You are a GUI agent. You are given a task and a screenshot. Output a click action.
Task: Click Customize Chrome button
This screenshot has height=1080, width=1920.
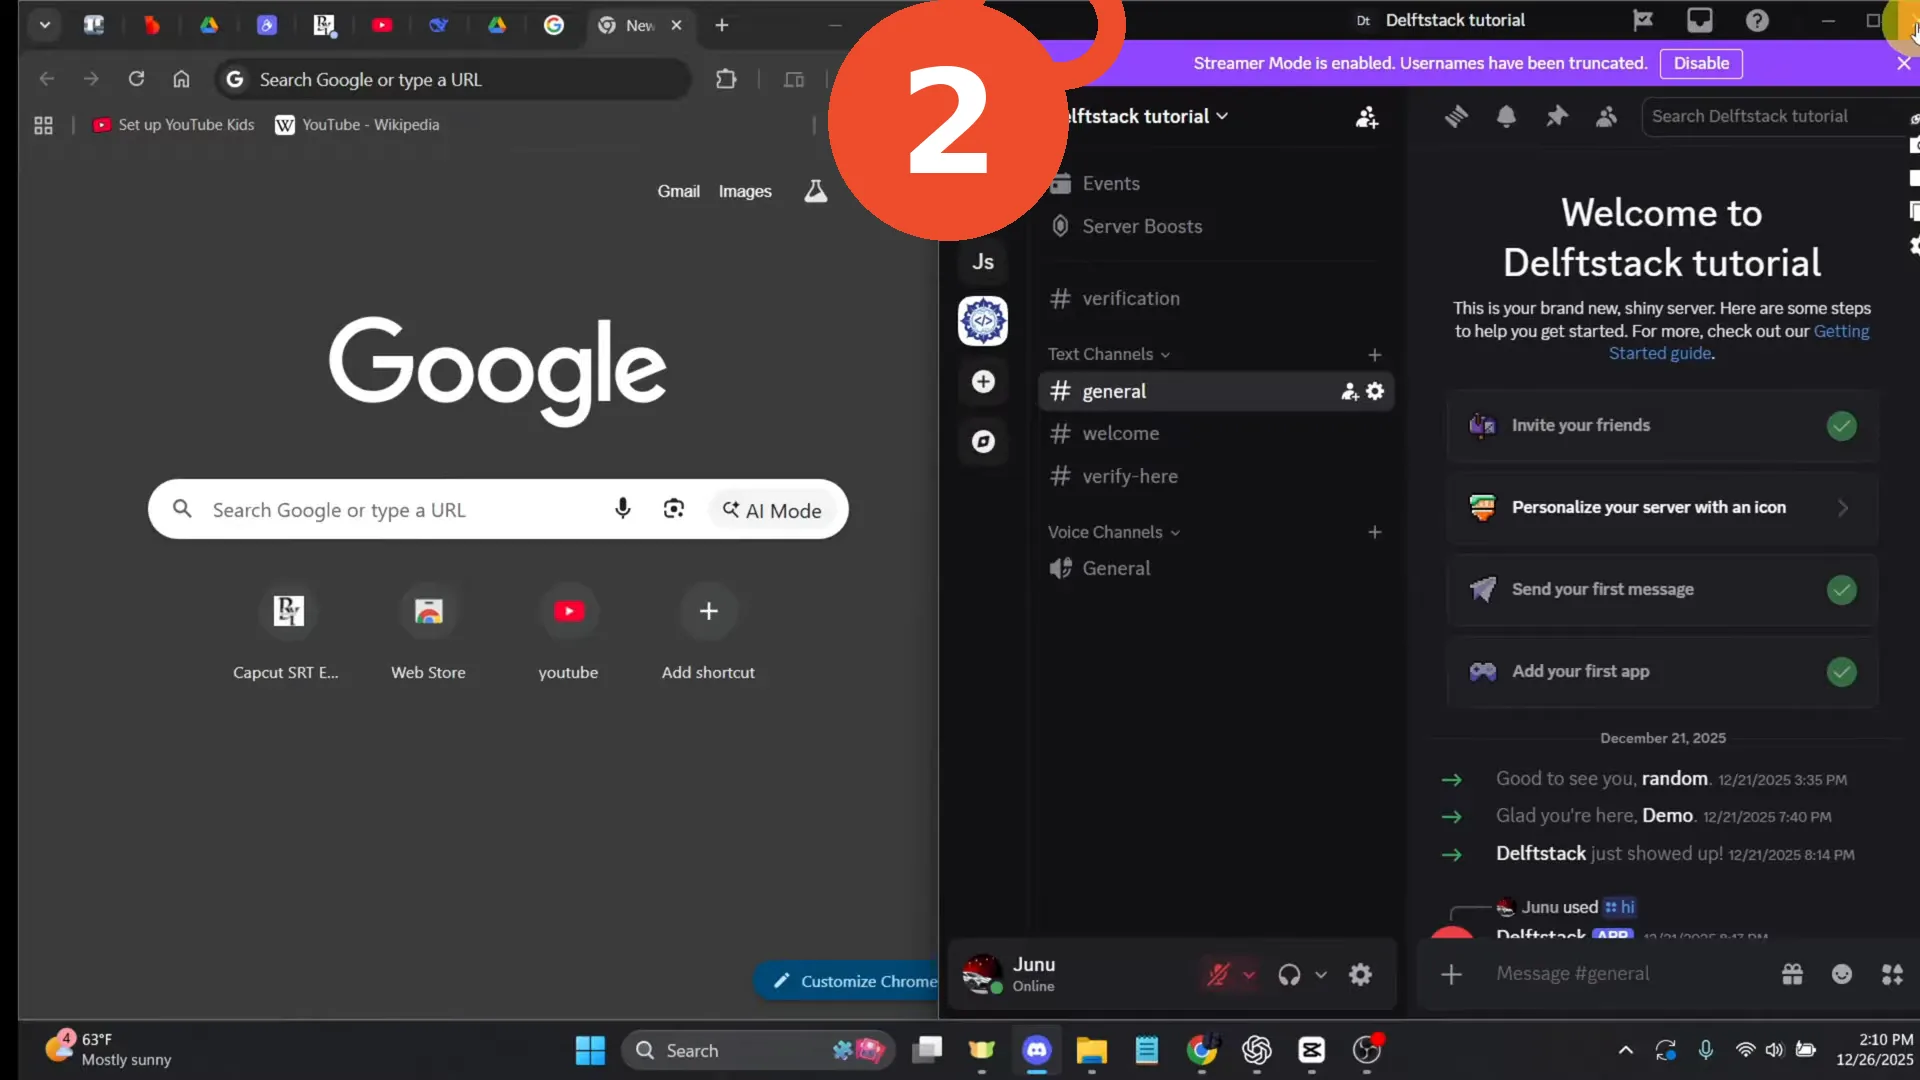point(846,981)
